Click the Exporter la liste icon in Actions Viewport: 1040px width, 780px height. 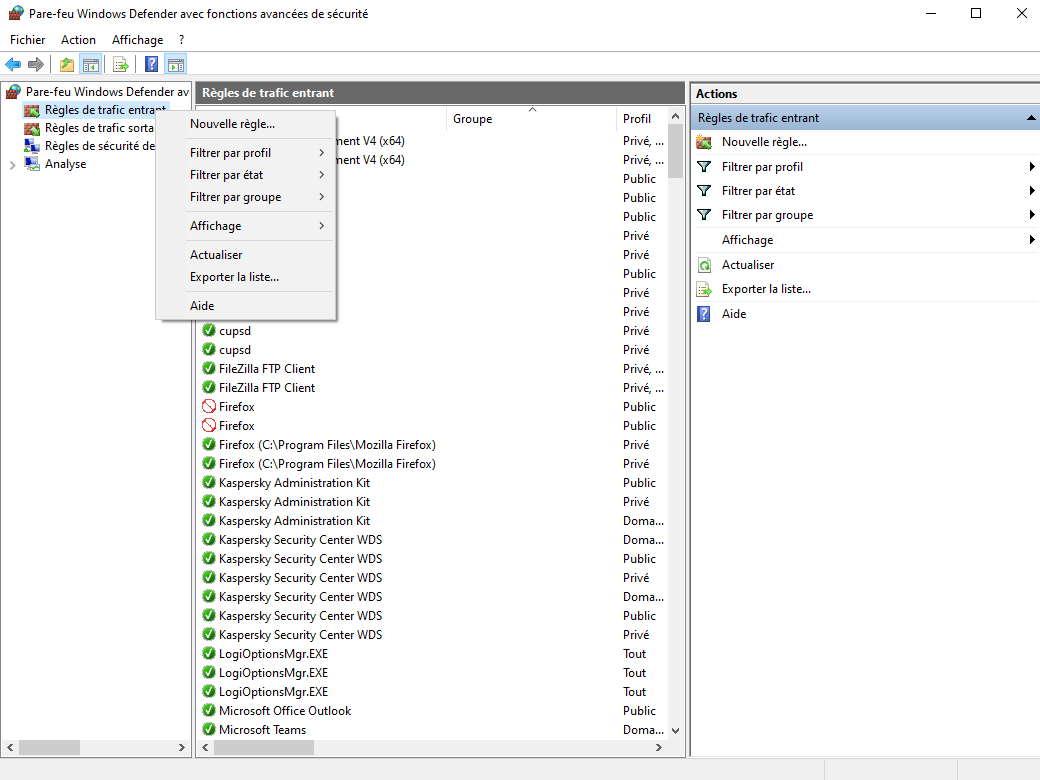(704, 289)
